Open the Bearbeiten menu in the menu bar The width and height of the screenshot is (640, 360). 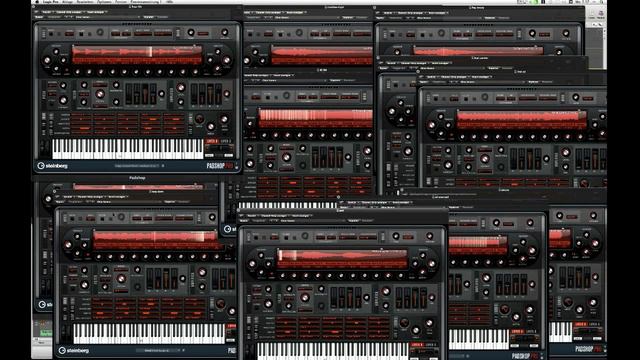[x=86, y=2]
